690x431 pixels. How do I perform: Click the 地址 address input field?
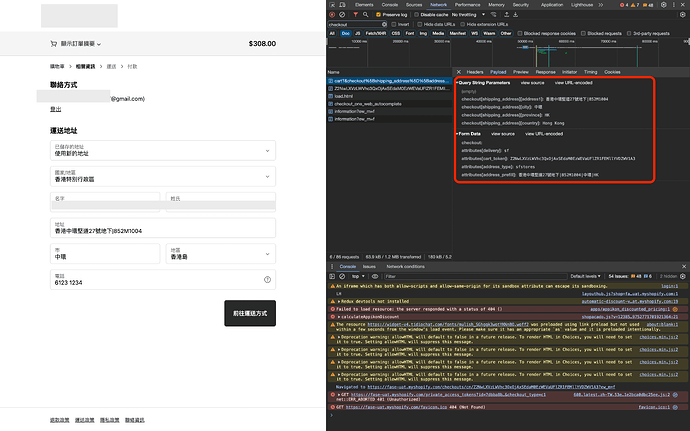(162, 228)
